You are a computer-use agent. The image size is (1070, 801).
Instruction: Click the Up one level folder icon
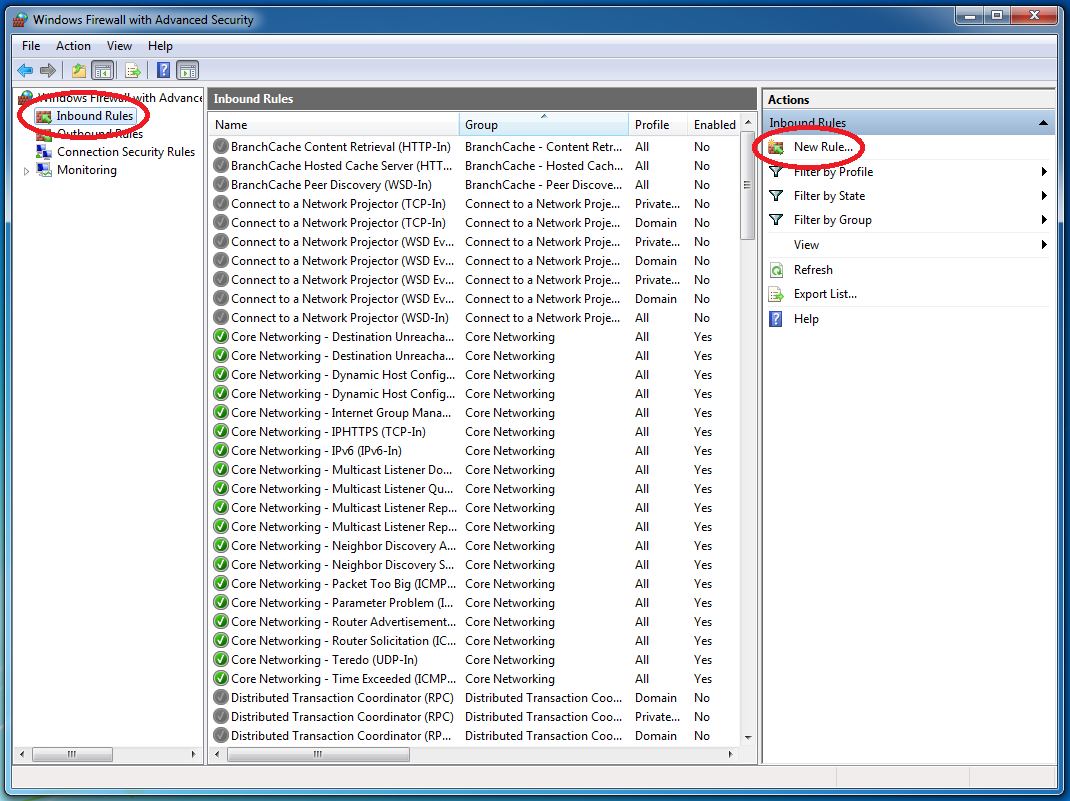click(x=79, y=70)
